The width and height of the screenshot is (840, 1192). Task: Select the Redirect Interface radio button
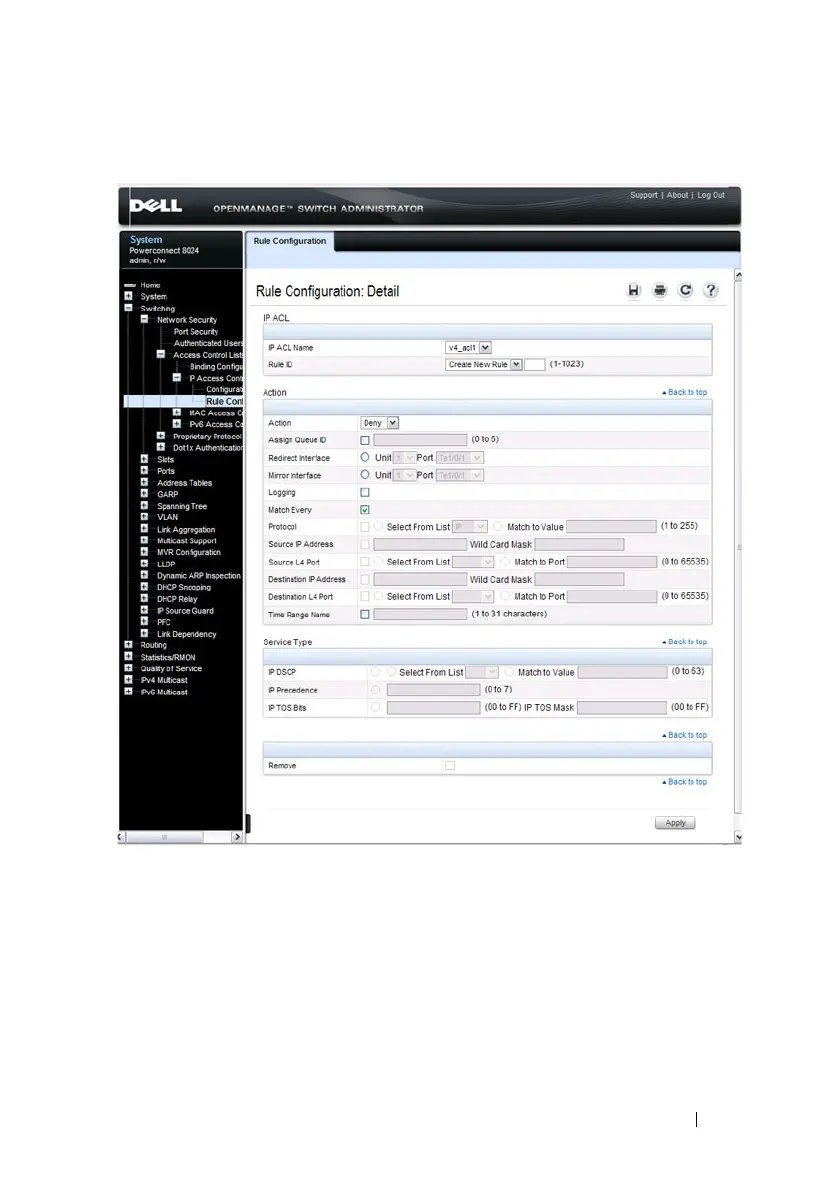click(365, 458)
